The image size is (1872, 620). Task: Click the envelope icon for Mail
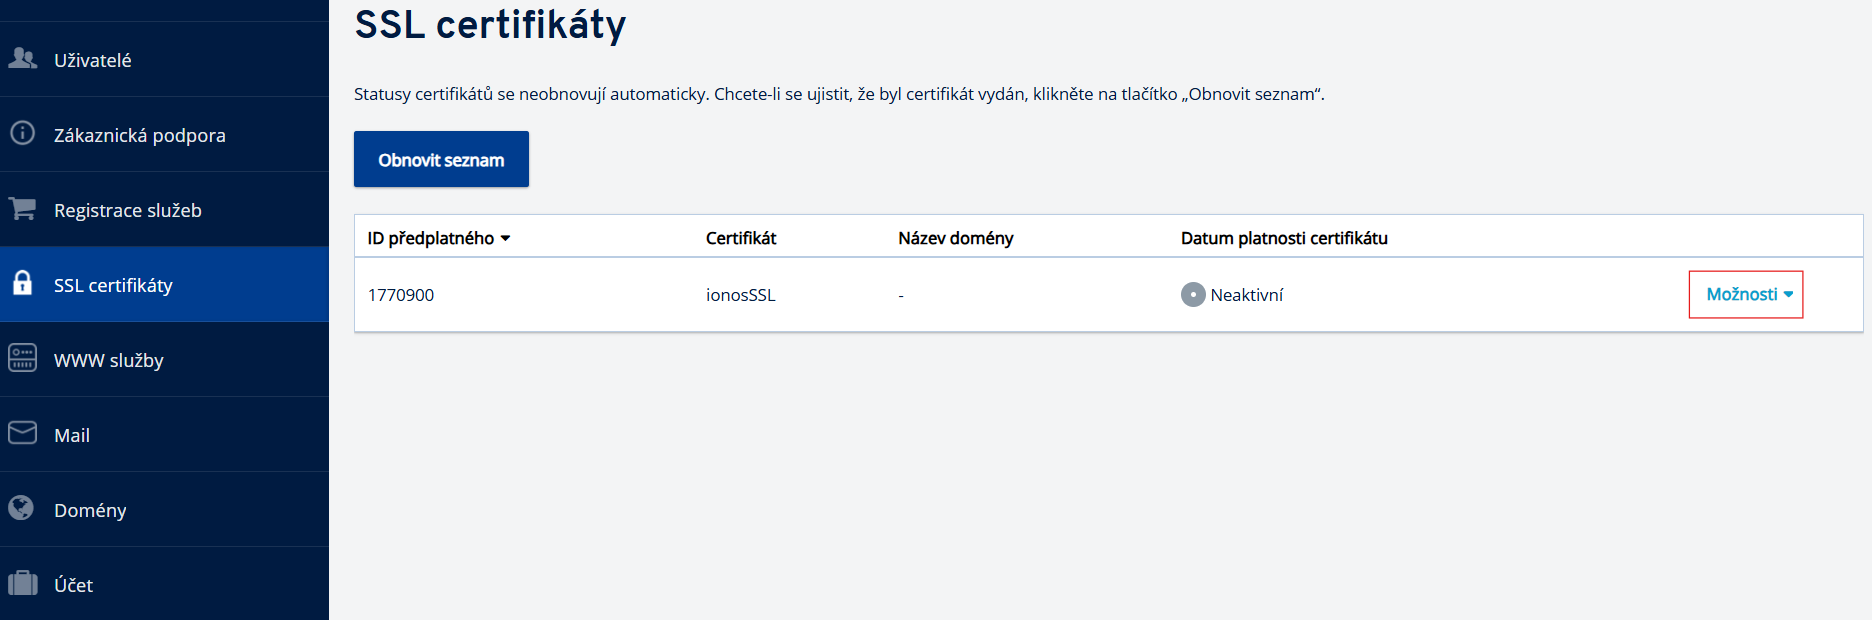tap(22, 433)
